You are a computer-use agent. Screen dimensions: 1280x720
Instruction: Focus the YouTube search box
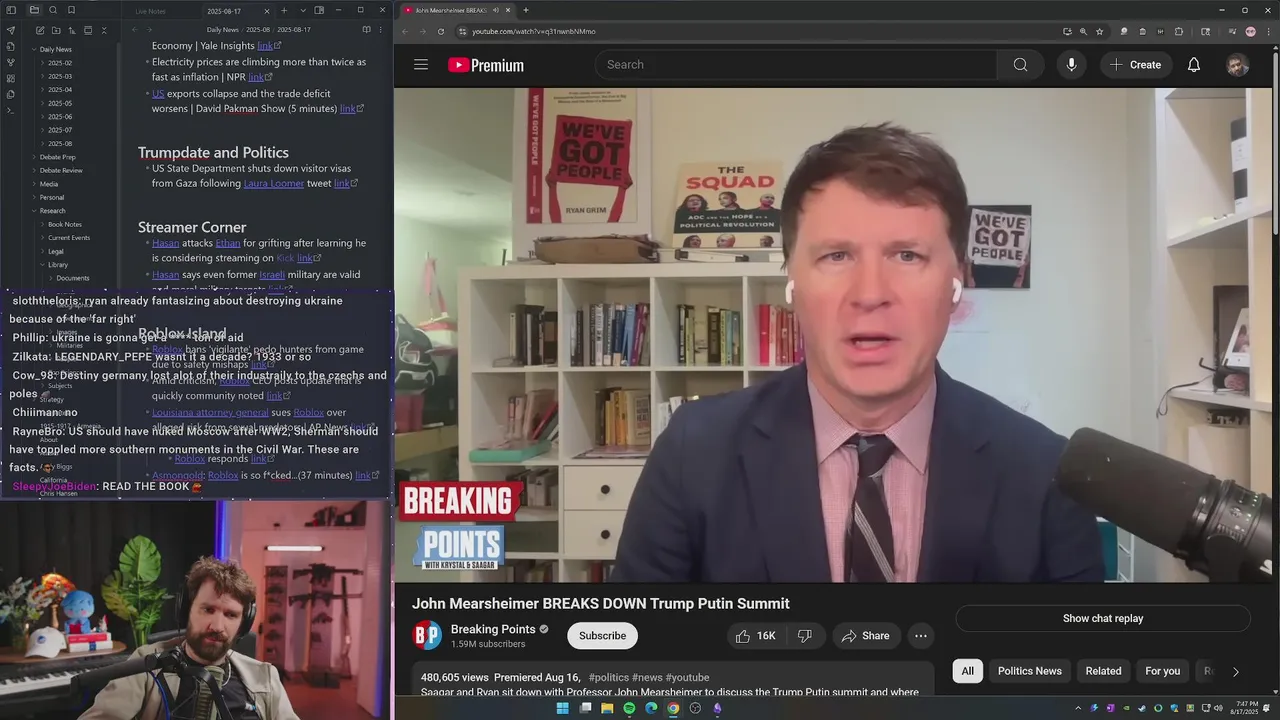(x=796, y=65)
